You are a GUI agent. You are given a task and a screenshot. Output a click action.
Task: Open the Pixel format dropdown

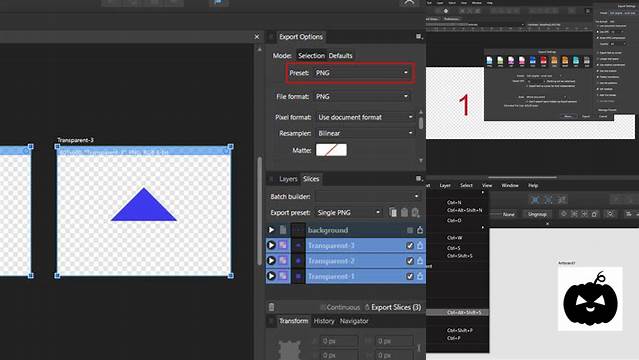[x=365, y=117]
